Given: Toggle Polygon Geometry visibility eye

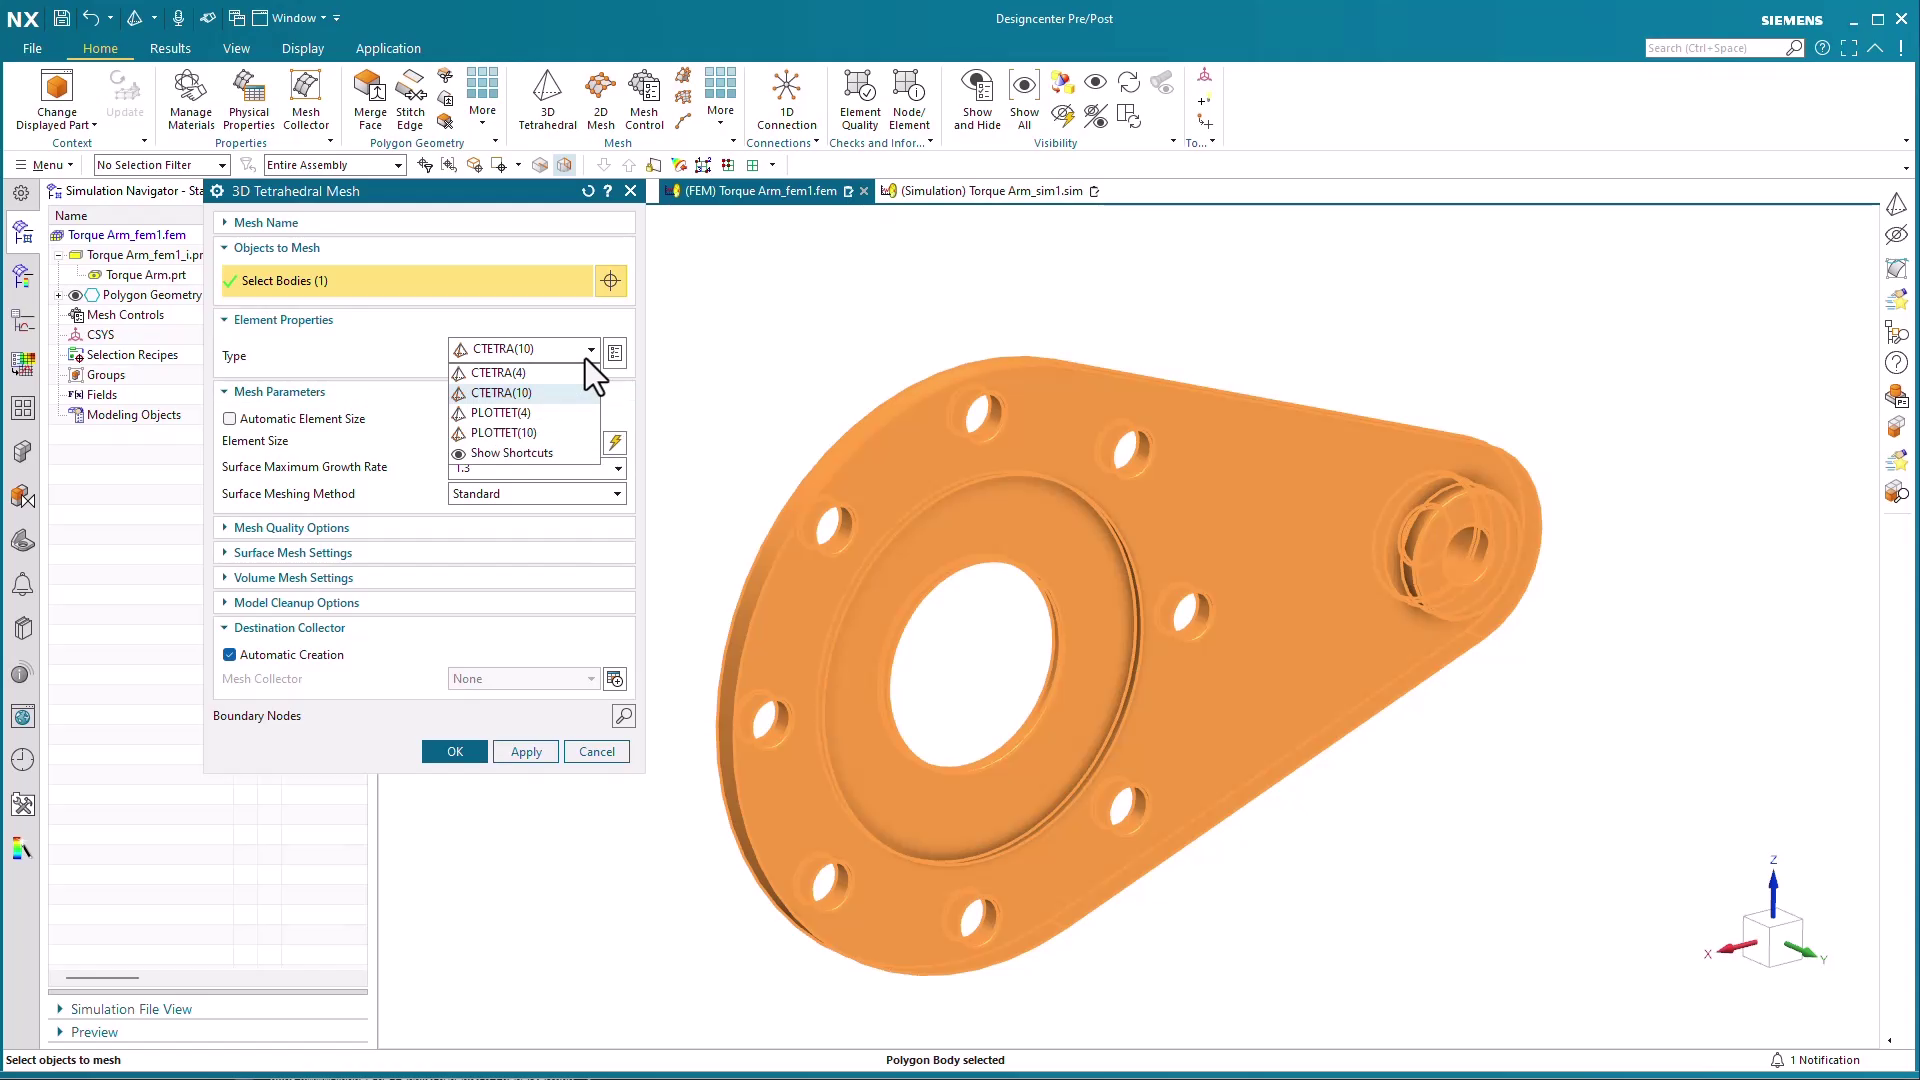Looking at the screenshot, I should (x=75, y=295).
